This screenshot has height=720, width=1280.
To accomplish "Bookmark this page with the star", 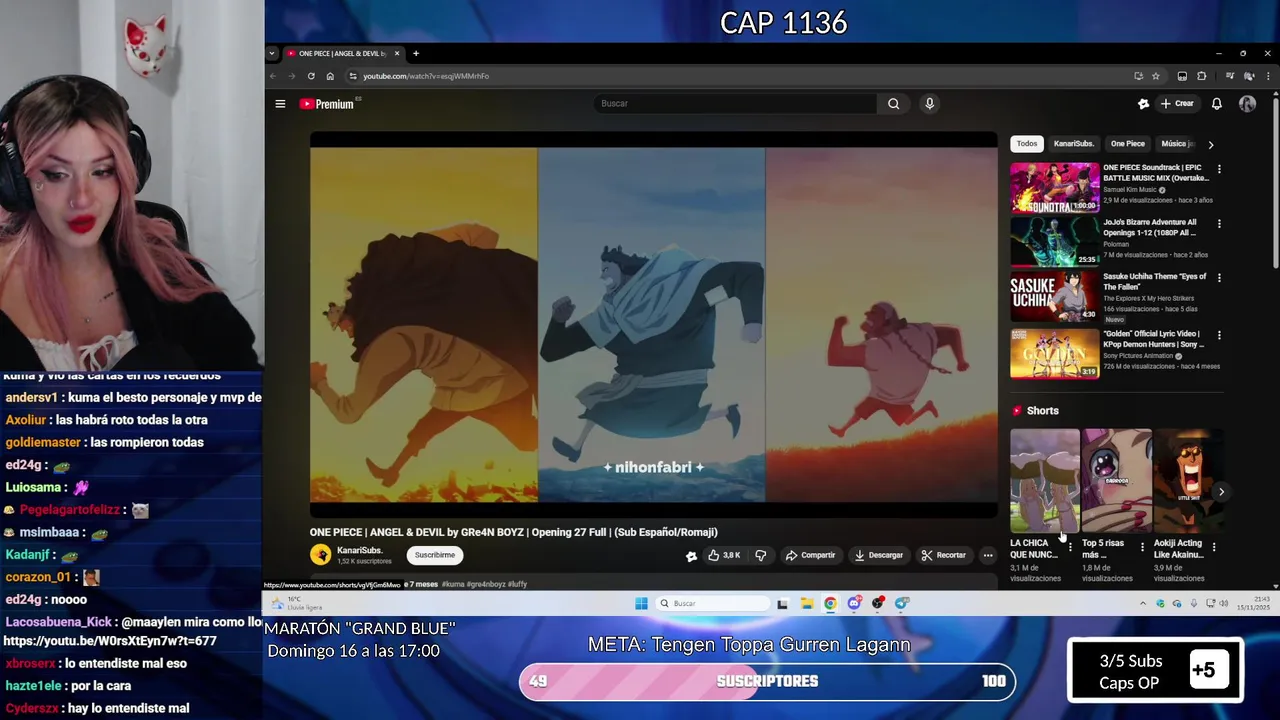I will tap(1156, 76).
